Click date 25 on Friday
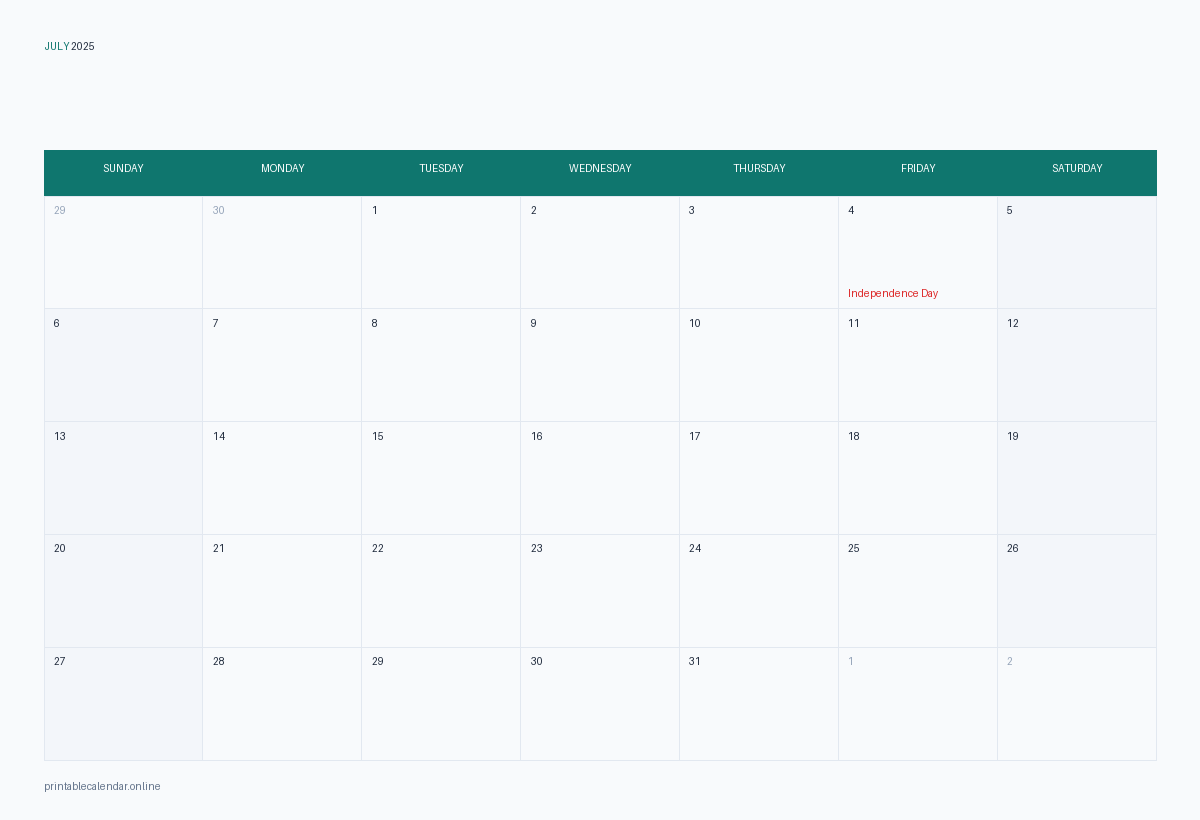1200x820 pixels. [x=854, y=548]
